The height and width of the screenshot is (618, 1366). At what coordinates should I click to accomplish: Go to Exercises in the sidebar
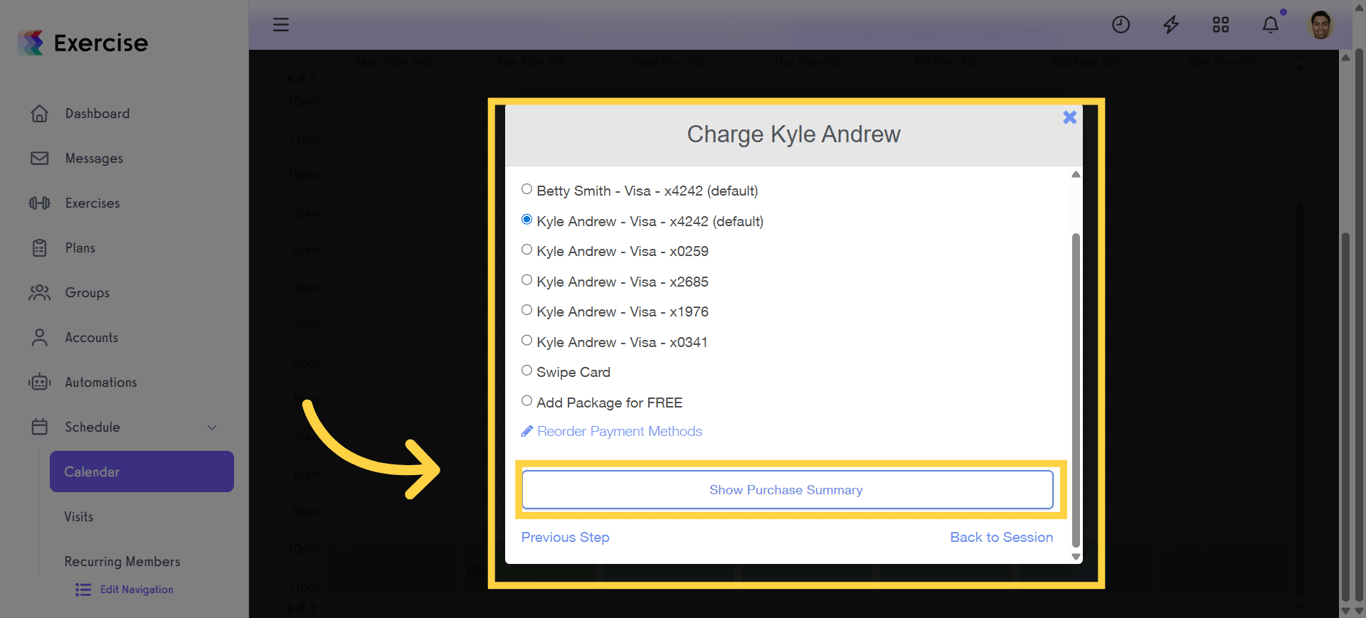(x=92, y=203)
